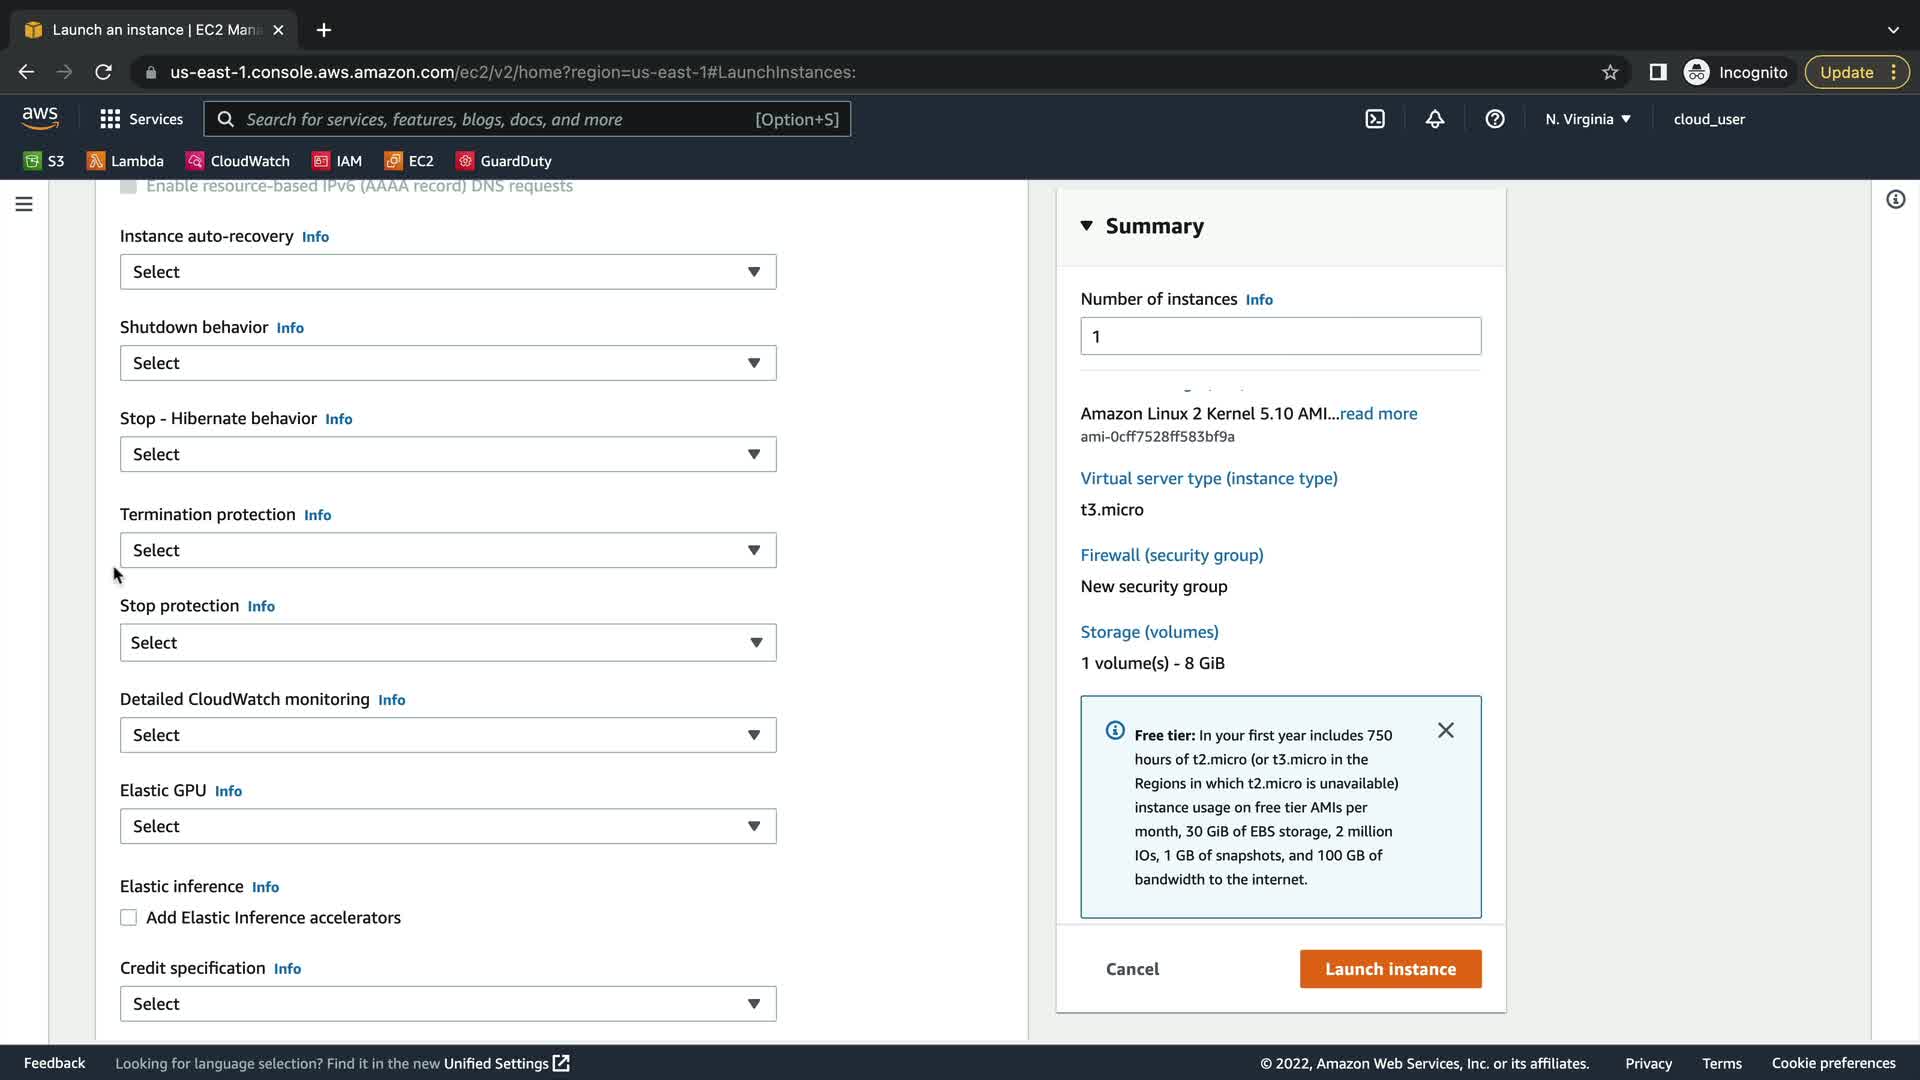Open the Services grid menu

(141, 119)
